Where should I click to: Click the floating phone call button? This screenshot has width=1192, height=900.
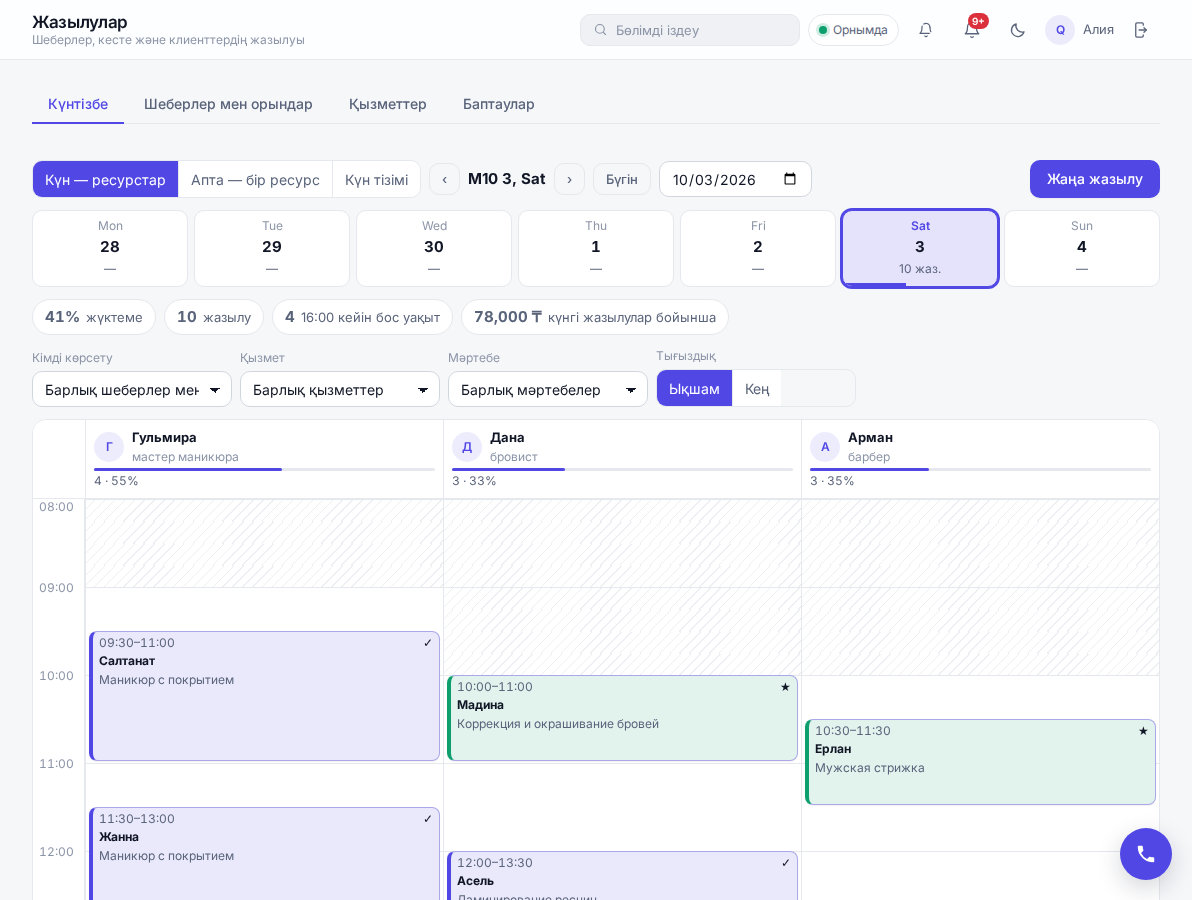point(1146,854)
